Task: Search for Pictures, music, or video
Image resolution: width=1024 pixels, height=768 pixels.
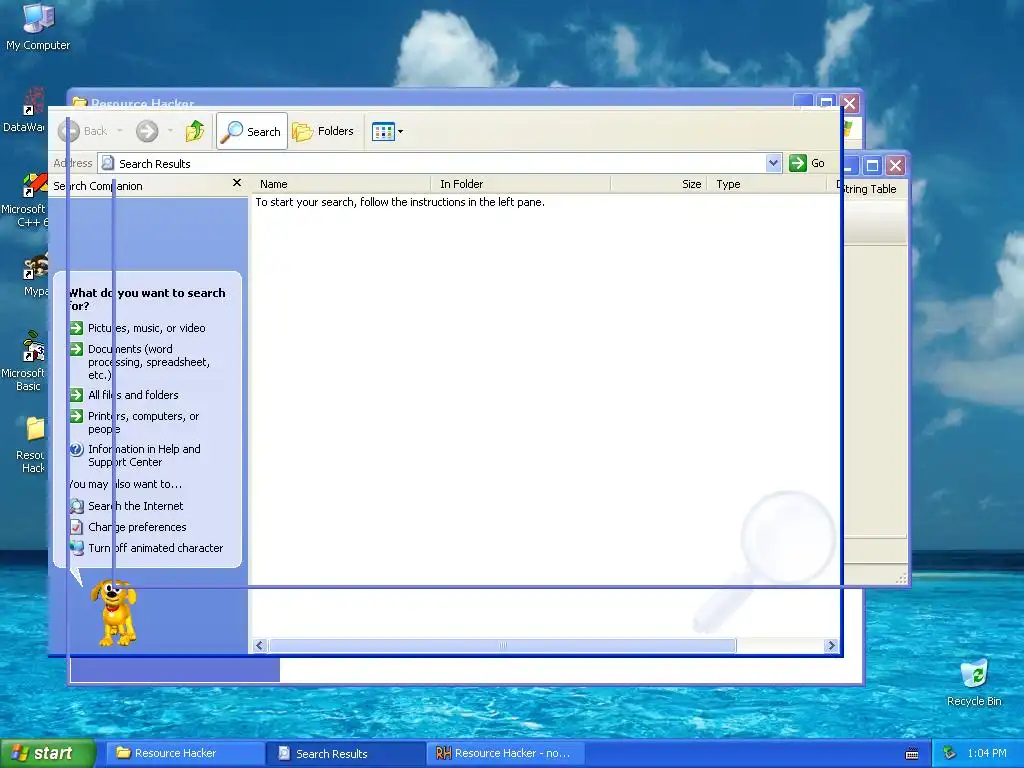Action: coord(147,328)
